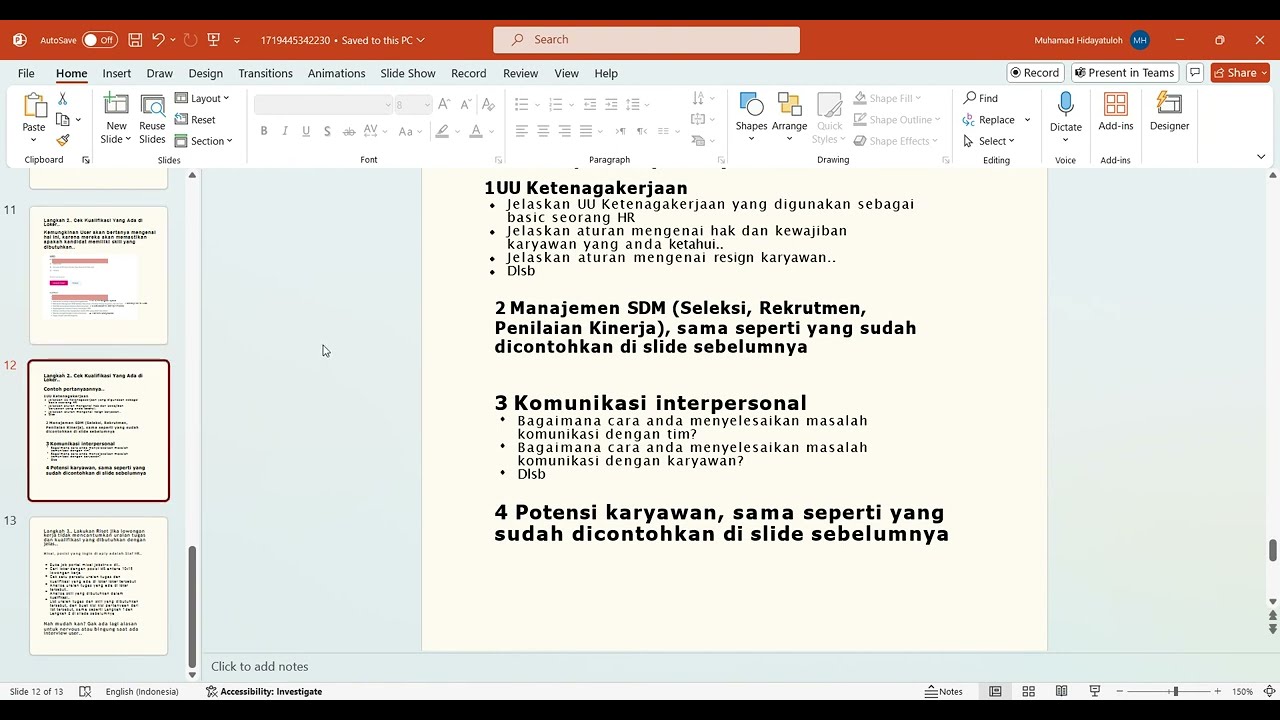Click the Save icon in title bar
The image size is (1280, 720).
(x=135, y=40)
